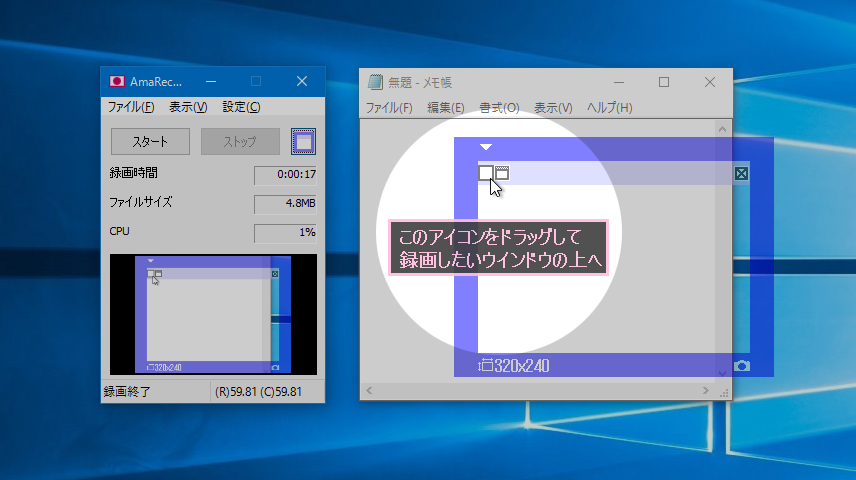Click Notepad vertical scrollbar up arrow
This screenshot has width=856, height=480.
point(722,129)
